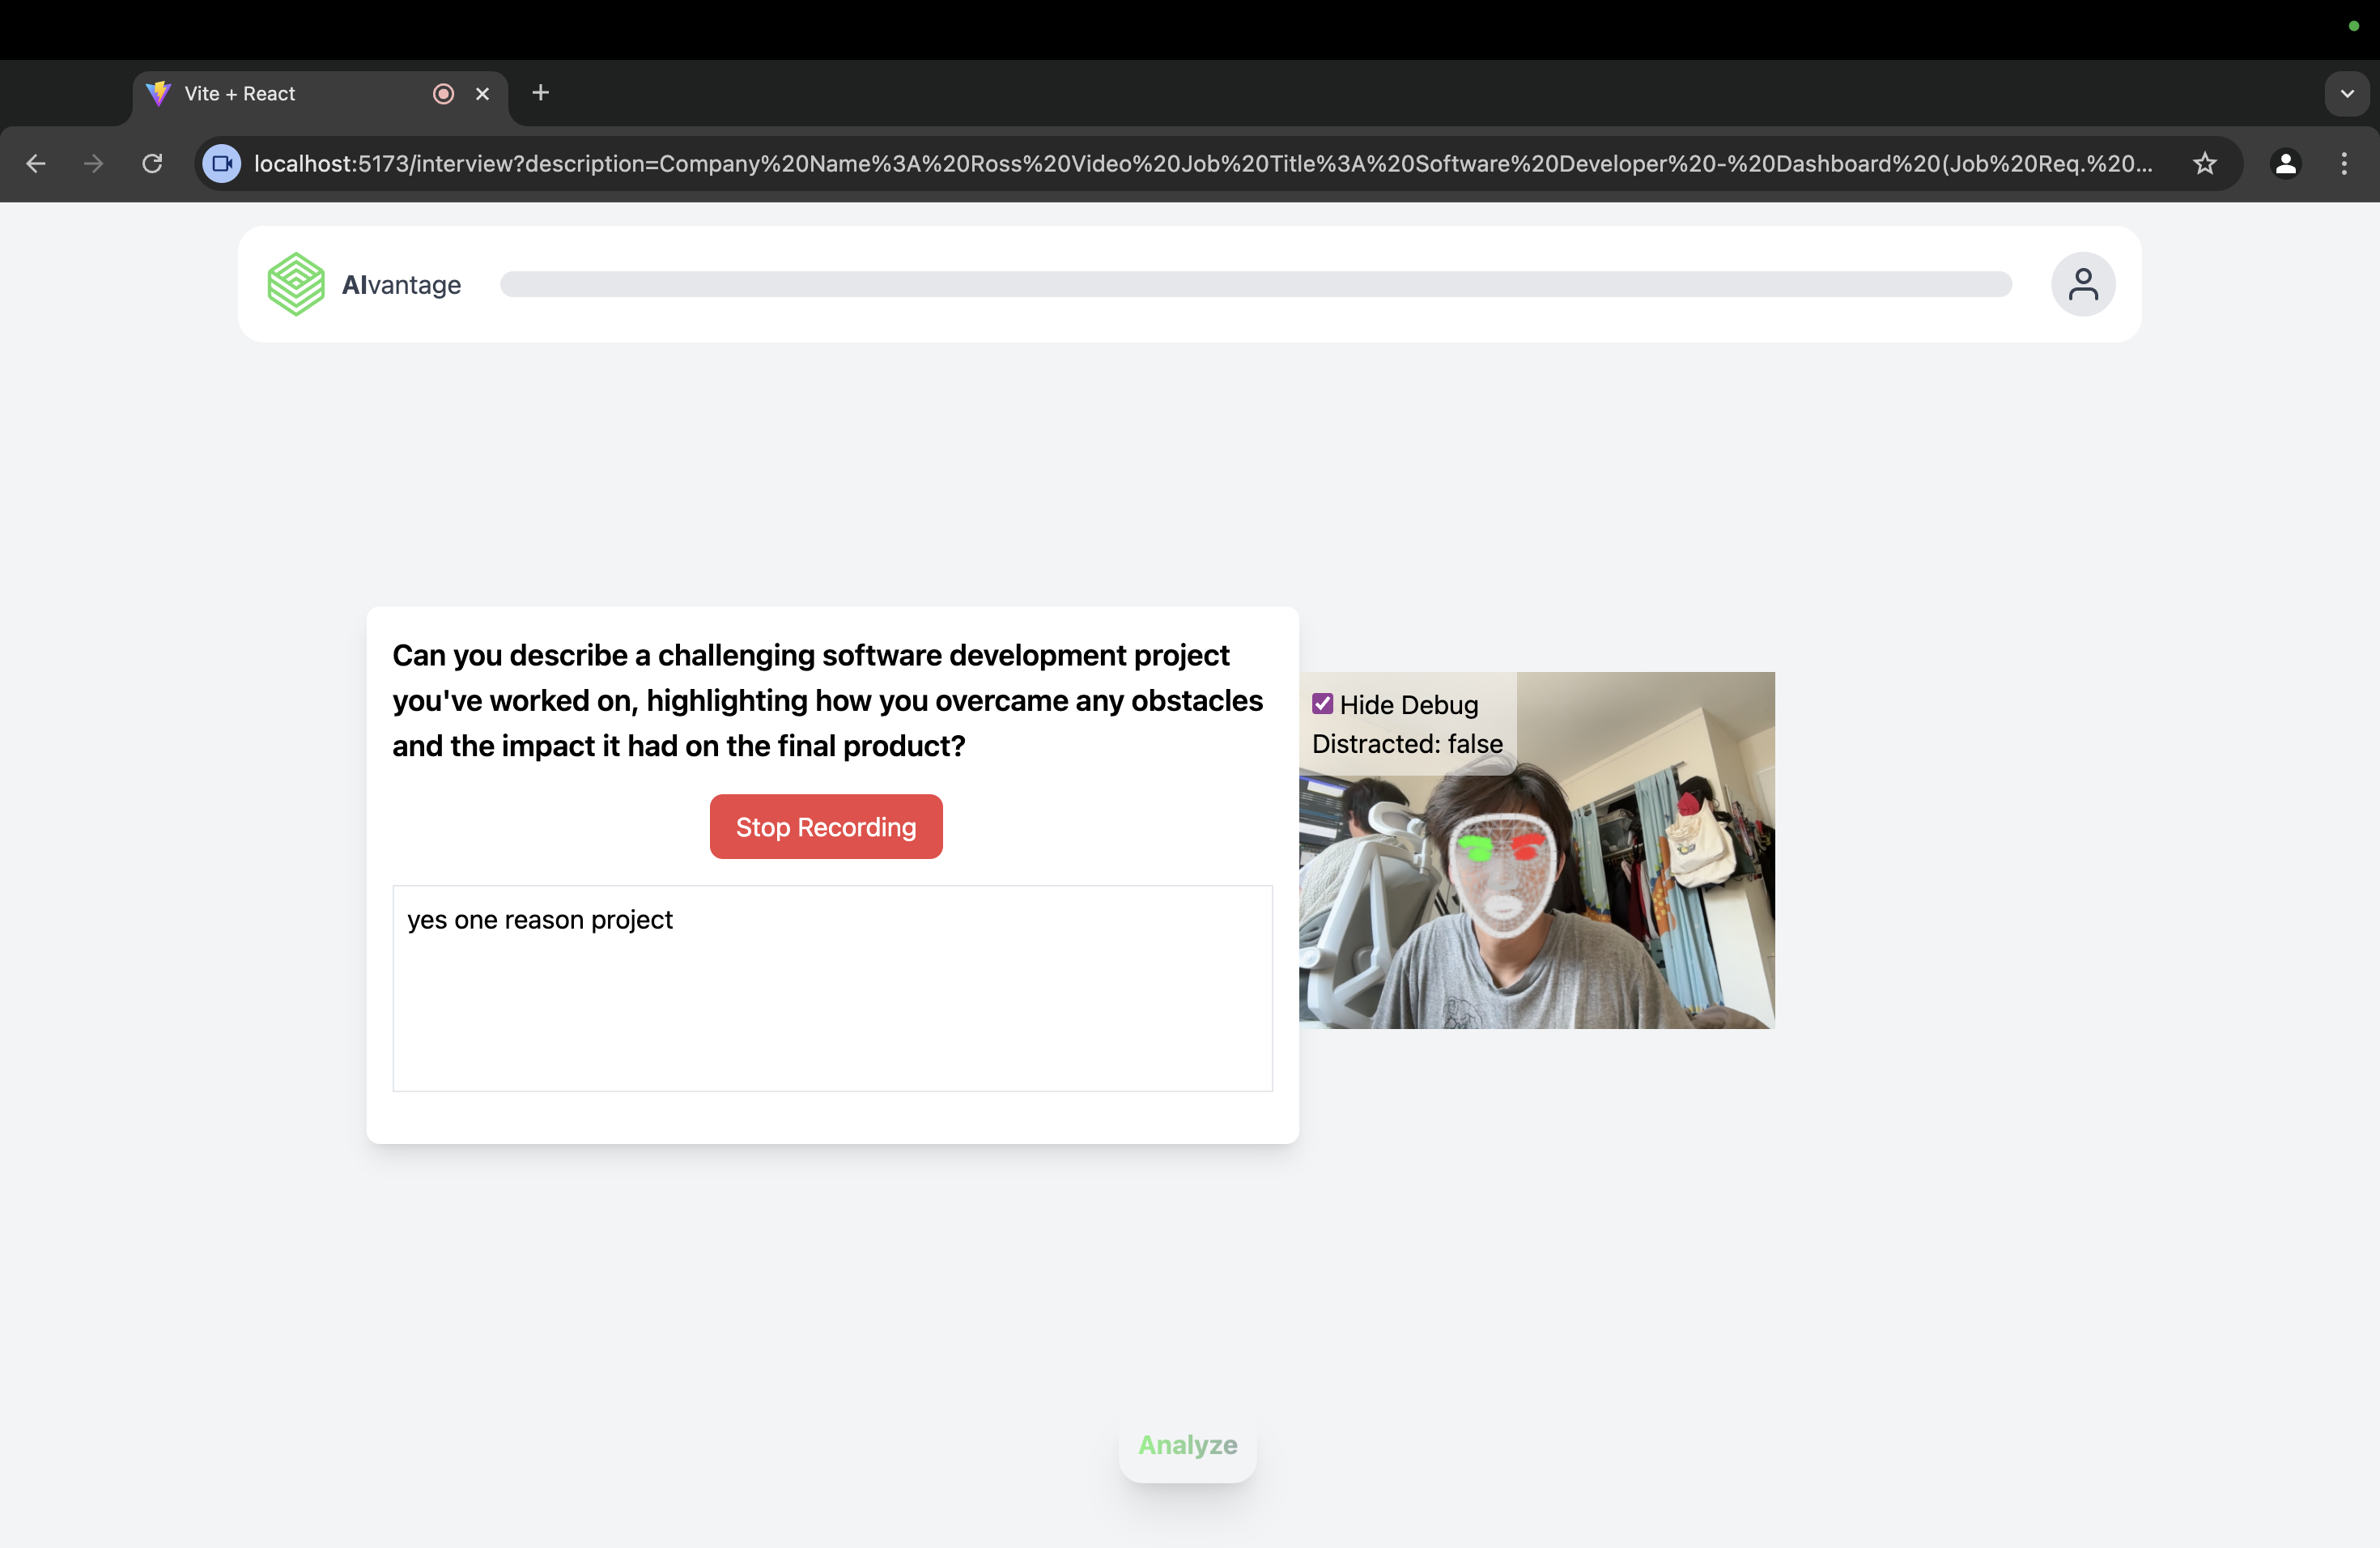Click the webcam video preview
The width and height of the screenshot is (2380, 1548).
[x=1600, y=900]
